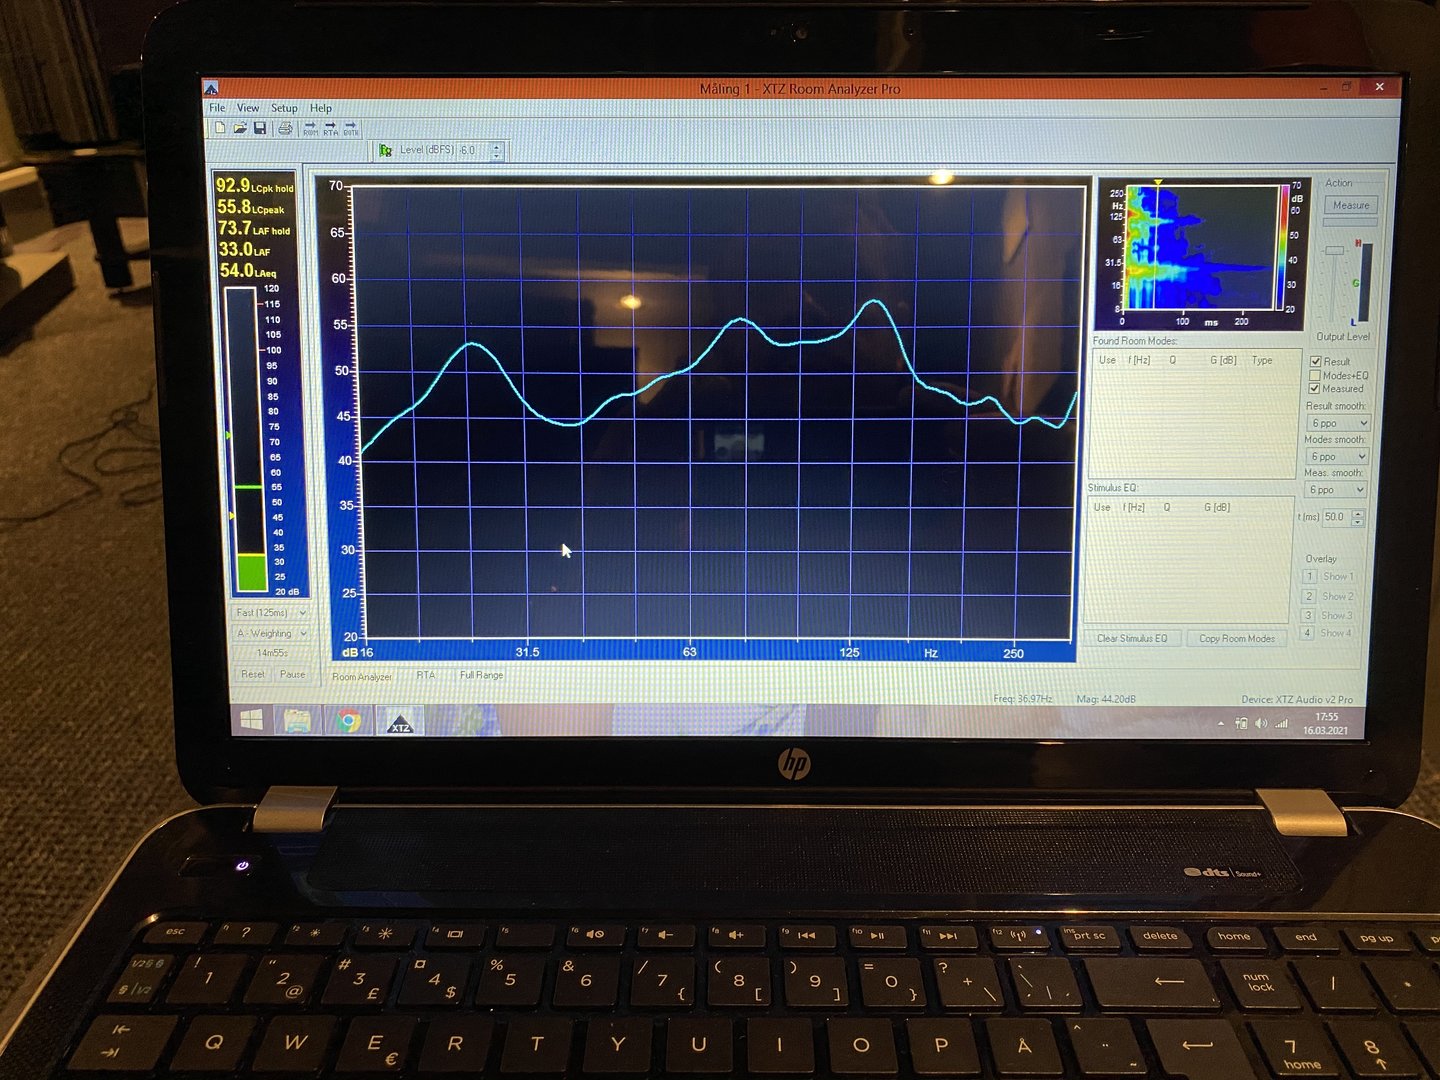Open the Result smooth dropdown
This screenshot has width=1440, height=1080.
(1338, 423)
